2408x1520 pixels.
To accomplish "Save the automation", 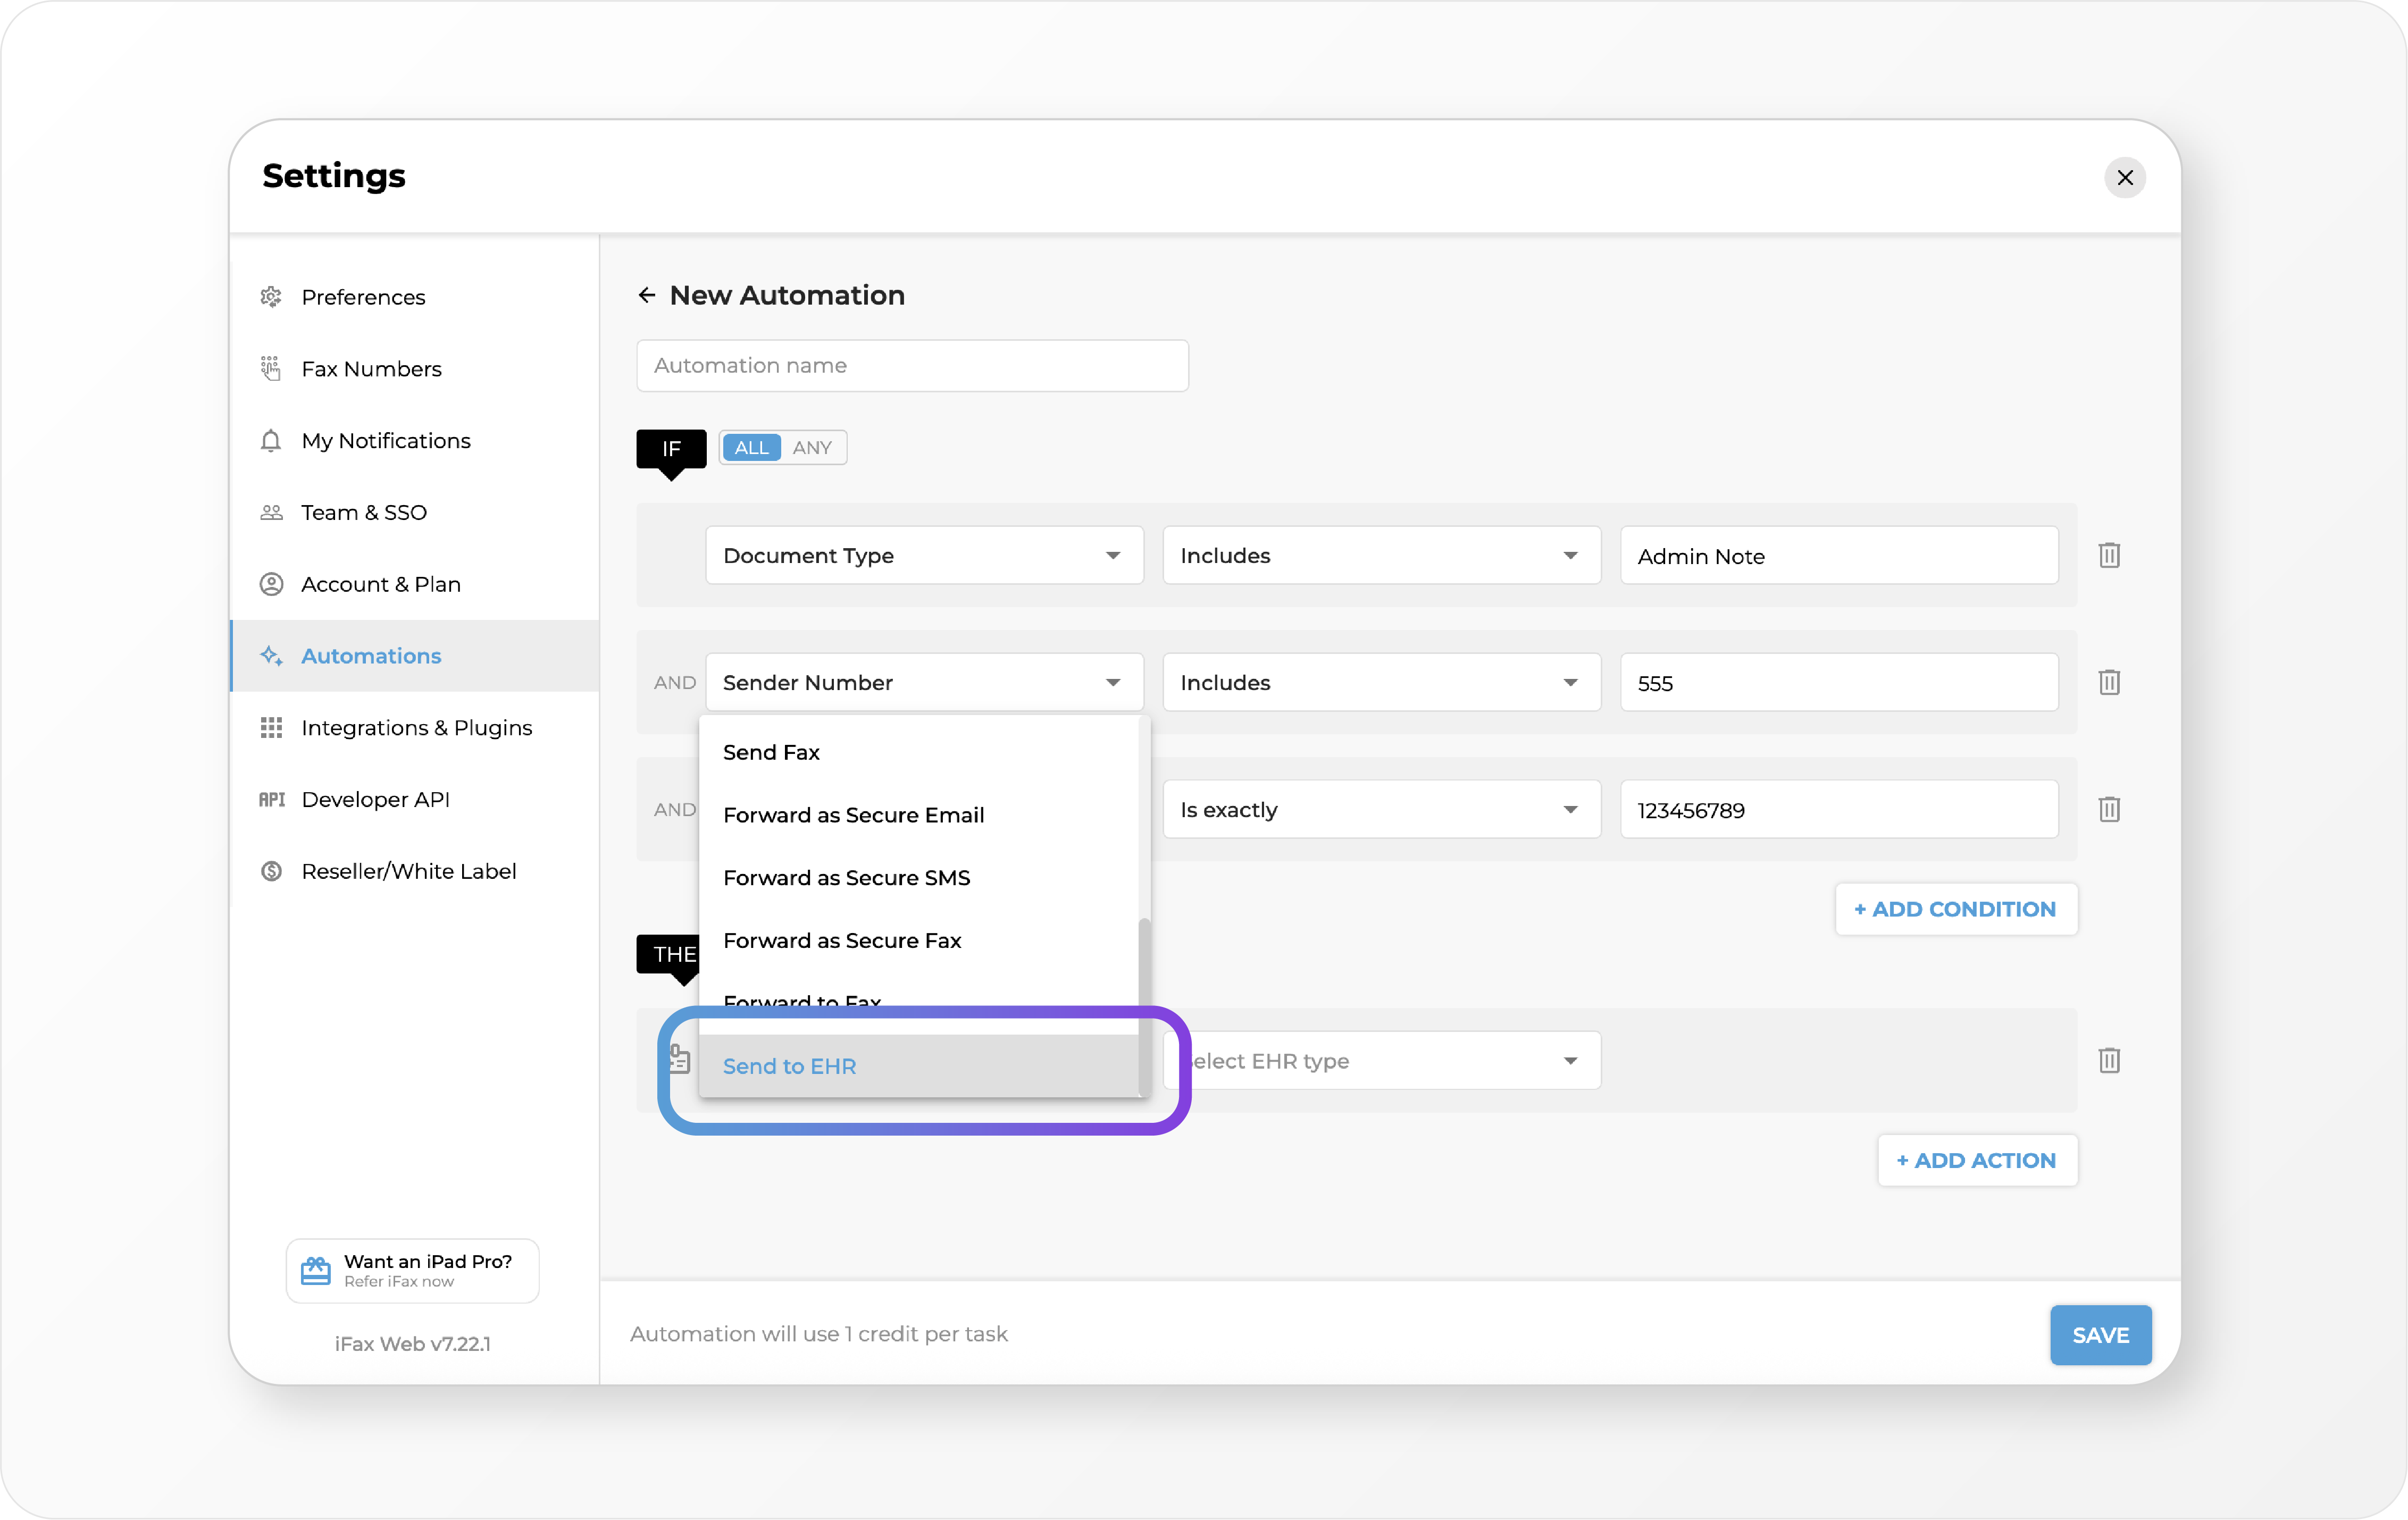I will pos(2100,1335).
